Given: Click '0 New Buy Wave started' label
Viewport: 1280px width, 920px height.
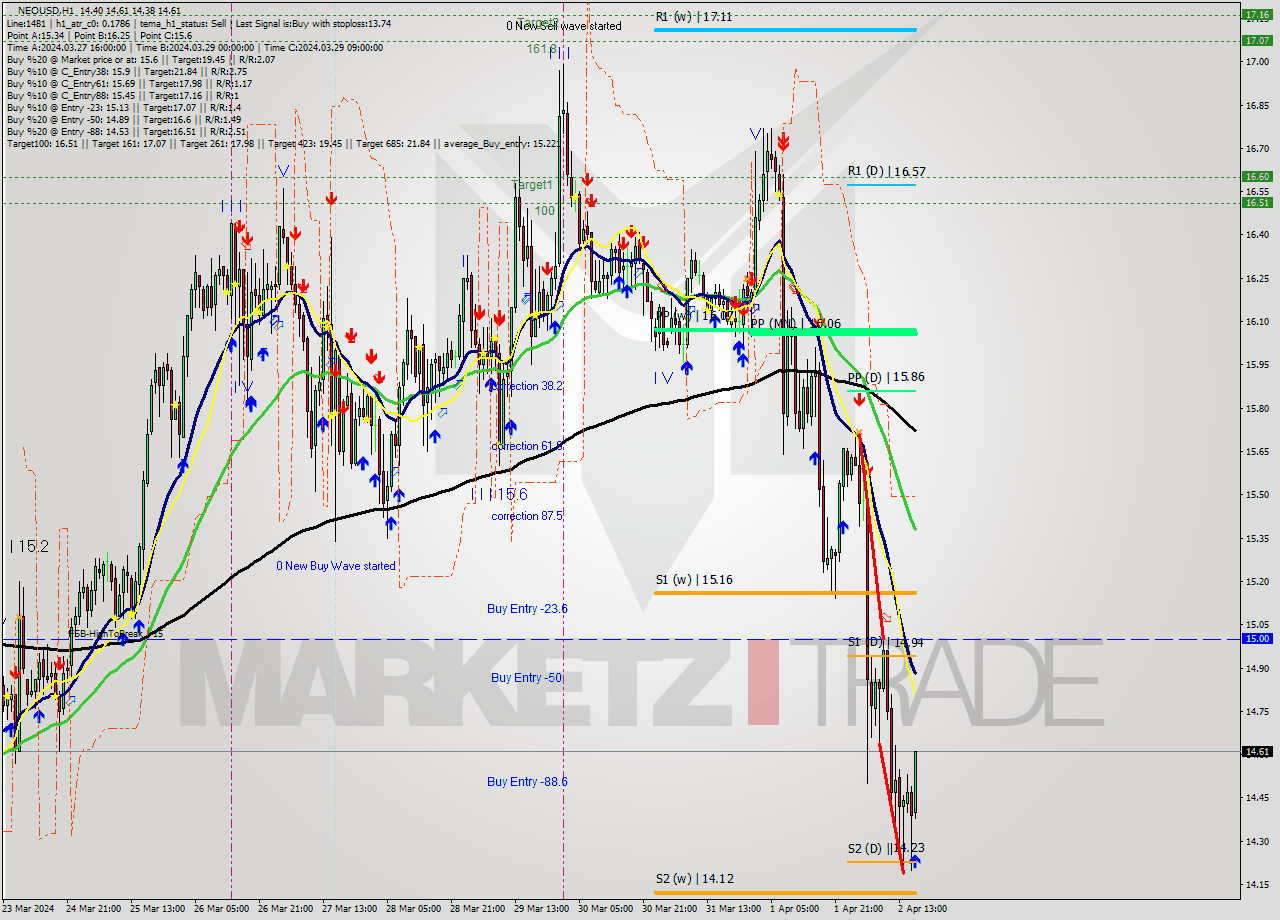Looking at the screenshot, I should 336,566.
